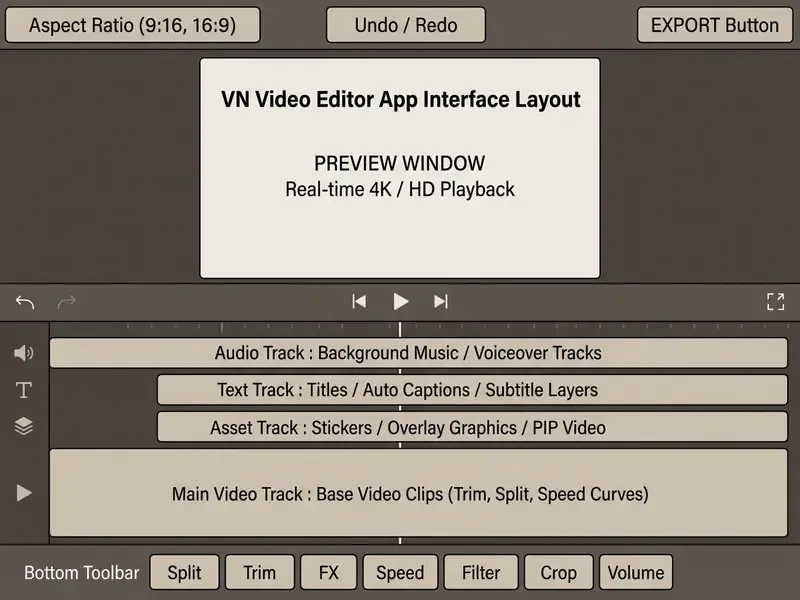Open Aspect Ratio (9:16, 16:9) options

[x=133, y=24]
